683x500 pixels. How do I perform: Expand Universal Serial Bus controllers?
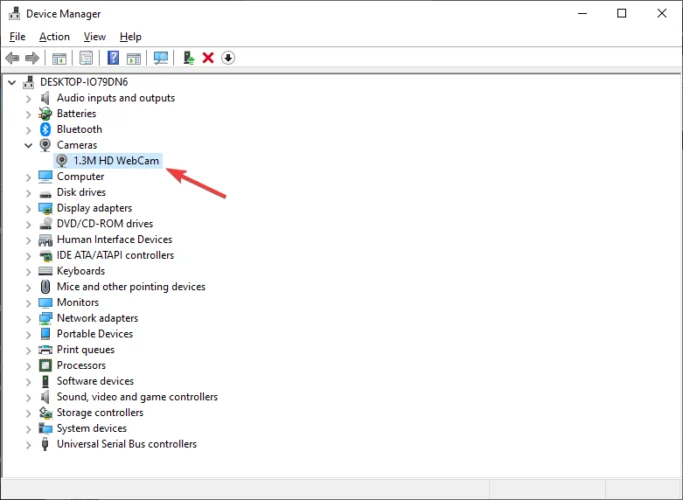28,444
